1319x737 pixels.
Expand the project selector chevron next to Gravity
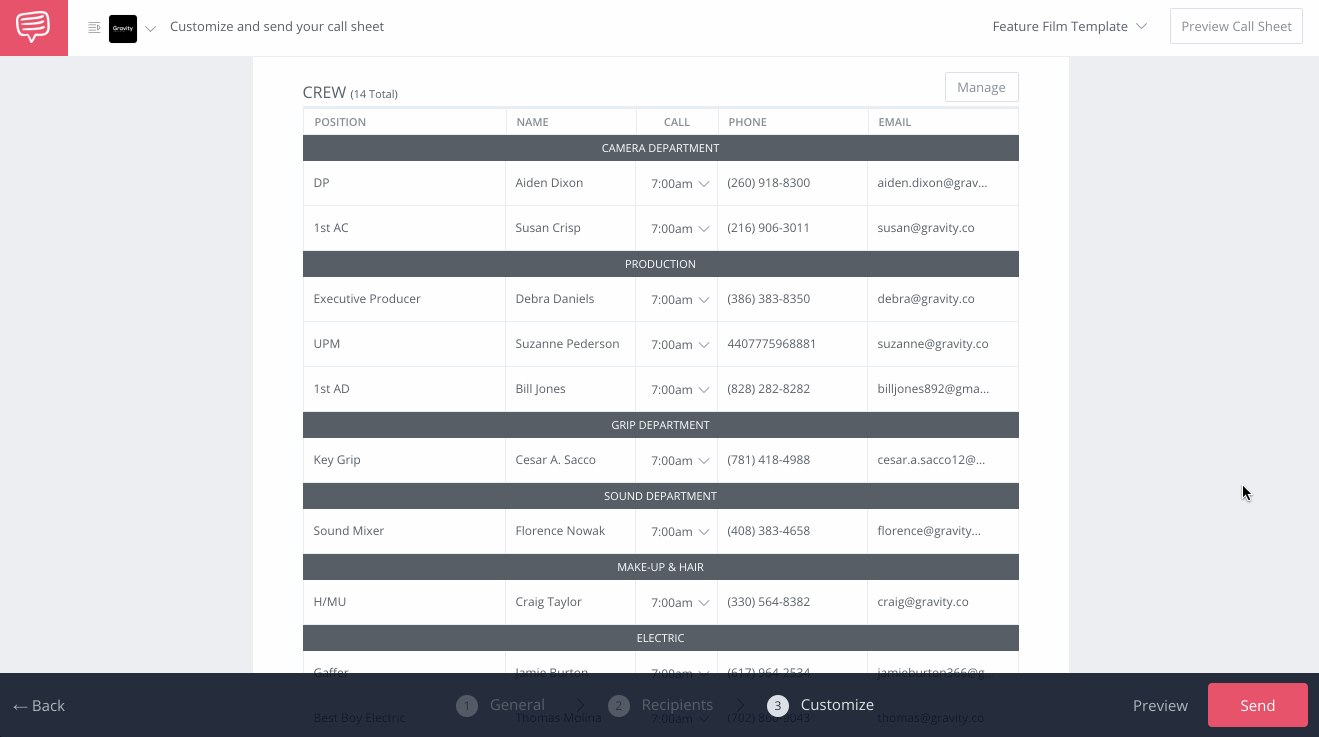coord(148,29)
